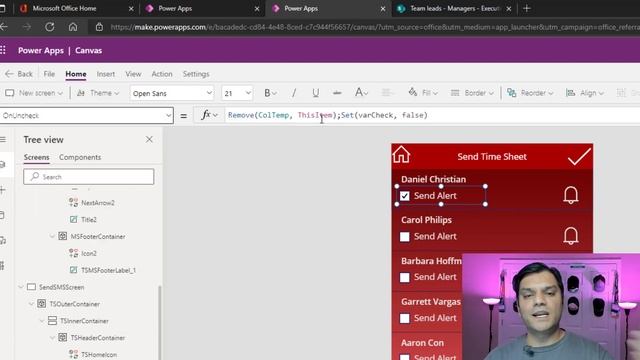This screenshot has height=360, width=640.
Task: Open the Align dropdown
Action: point(585,93)
